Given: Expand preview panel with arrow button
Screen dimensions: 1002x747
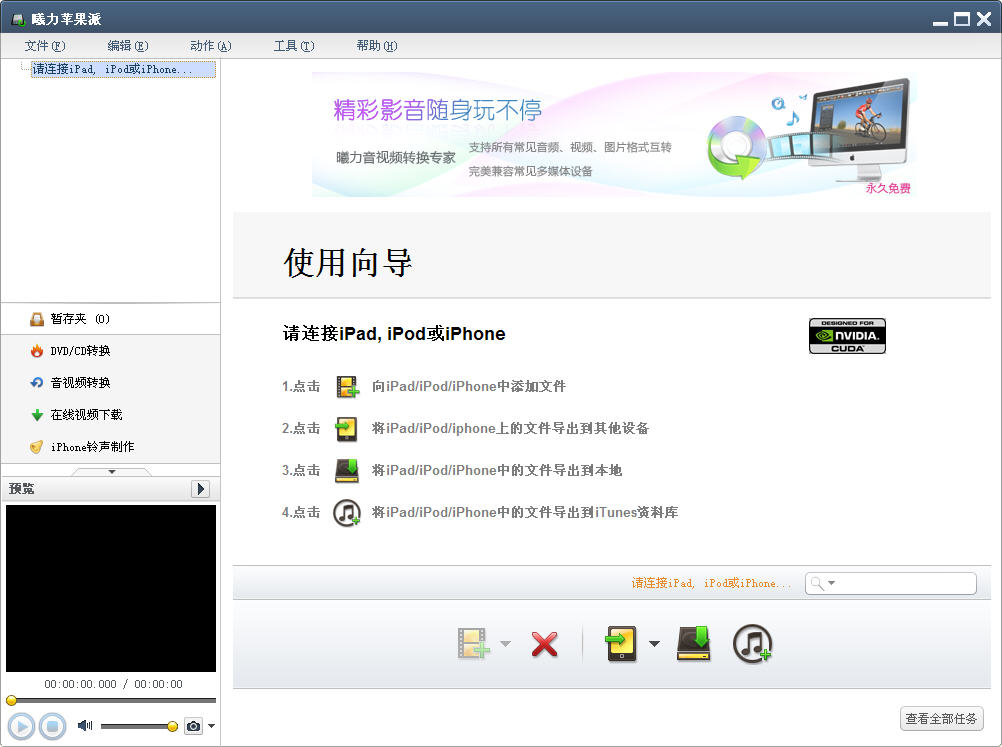Looking at the screenshot, I should 201,489.
